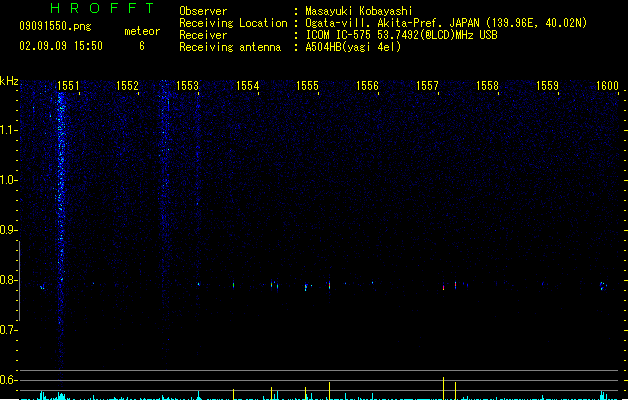Click the Receiving antenna label
The height and width of the screenshot is (400, 629).
coord(230,47)
